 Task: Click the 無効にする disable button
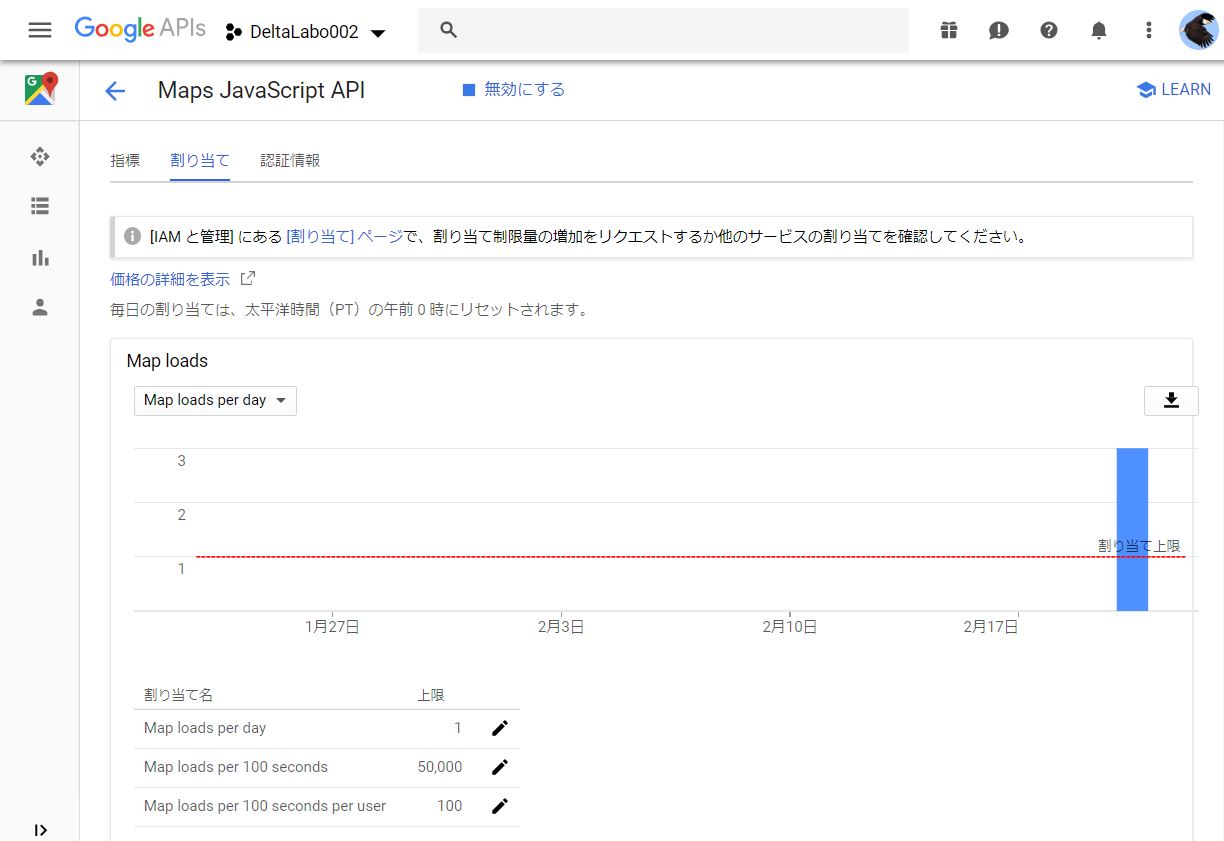[514, 90]
